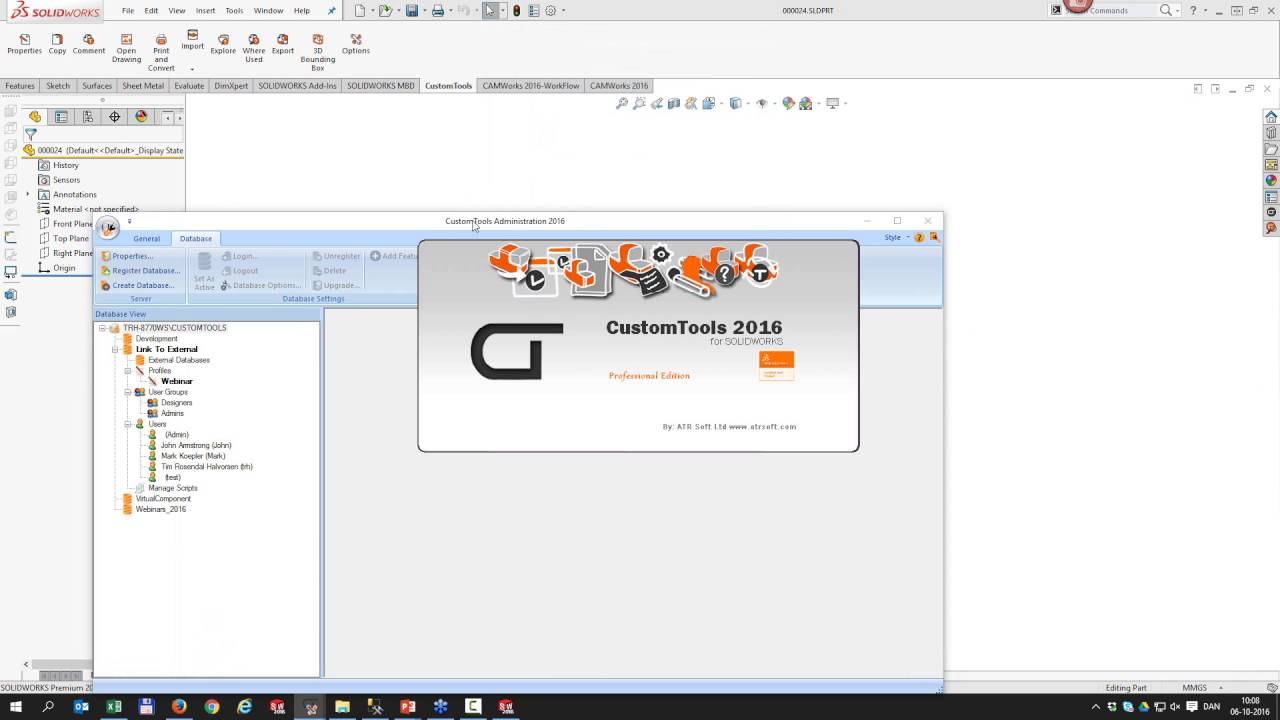Open the Tools menu
Image resolution: width=1280 pixels, height=720 pixels.
click(234, 10)
